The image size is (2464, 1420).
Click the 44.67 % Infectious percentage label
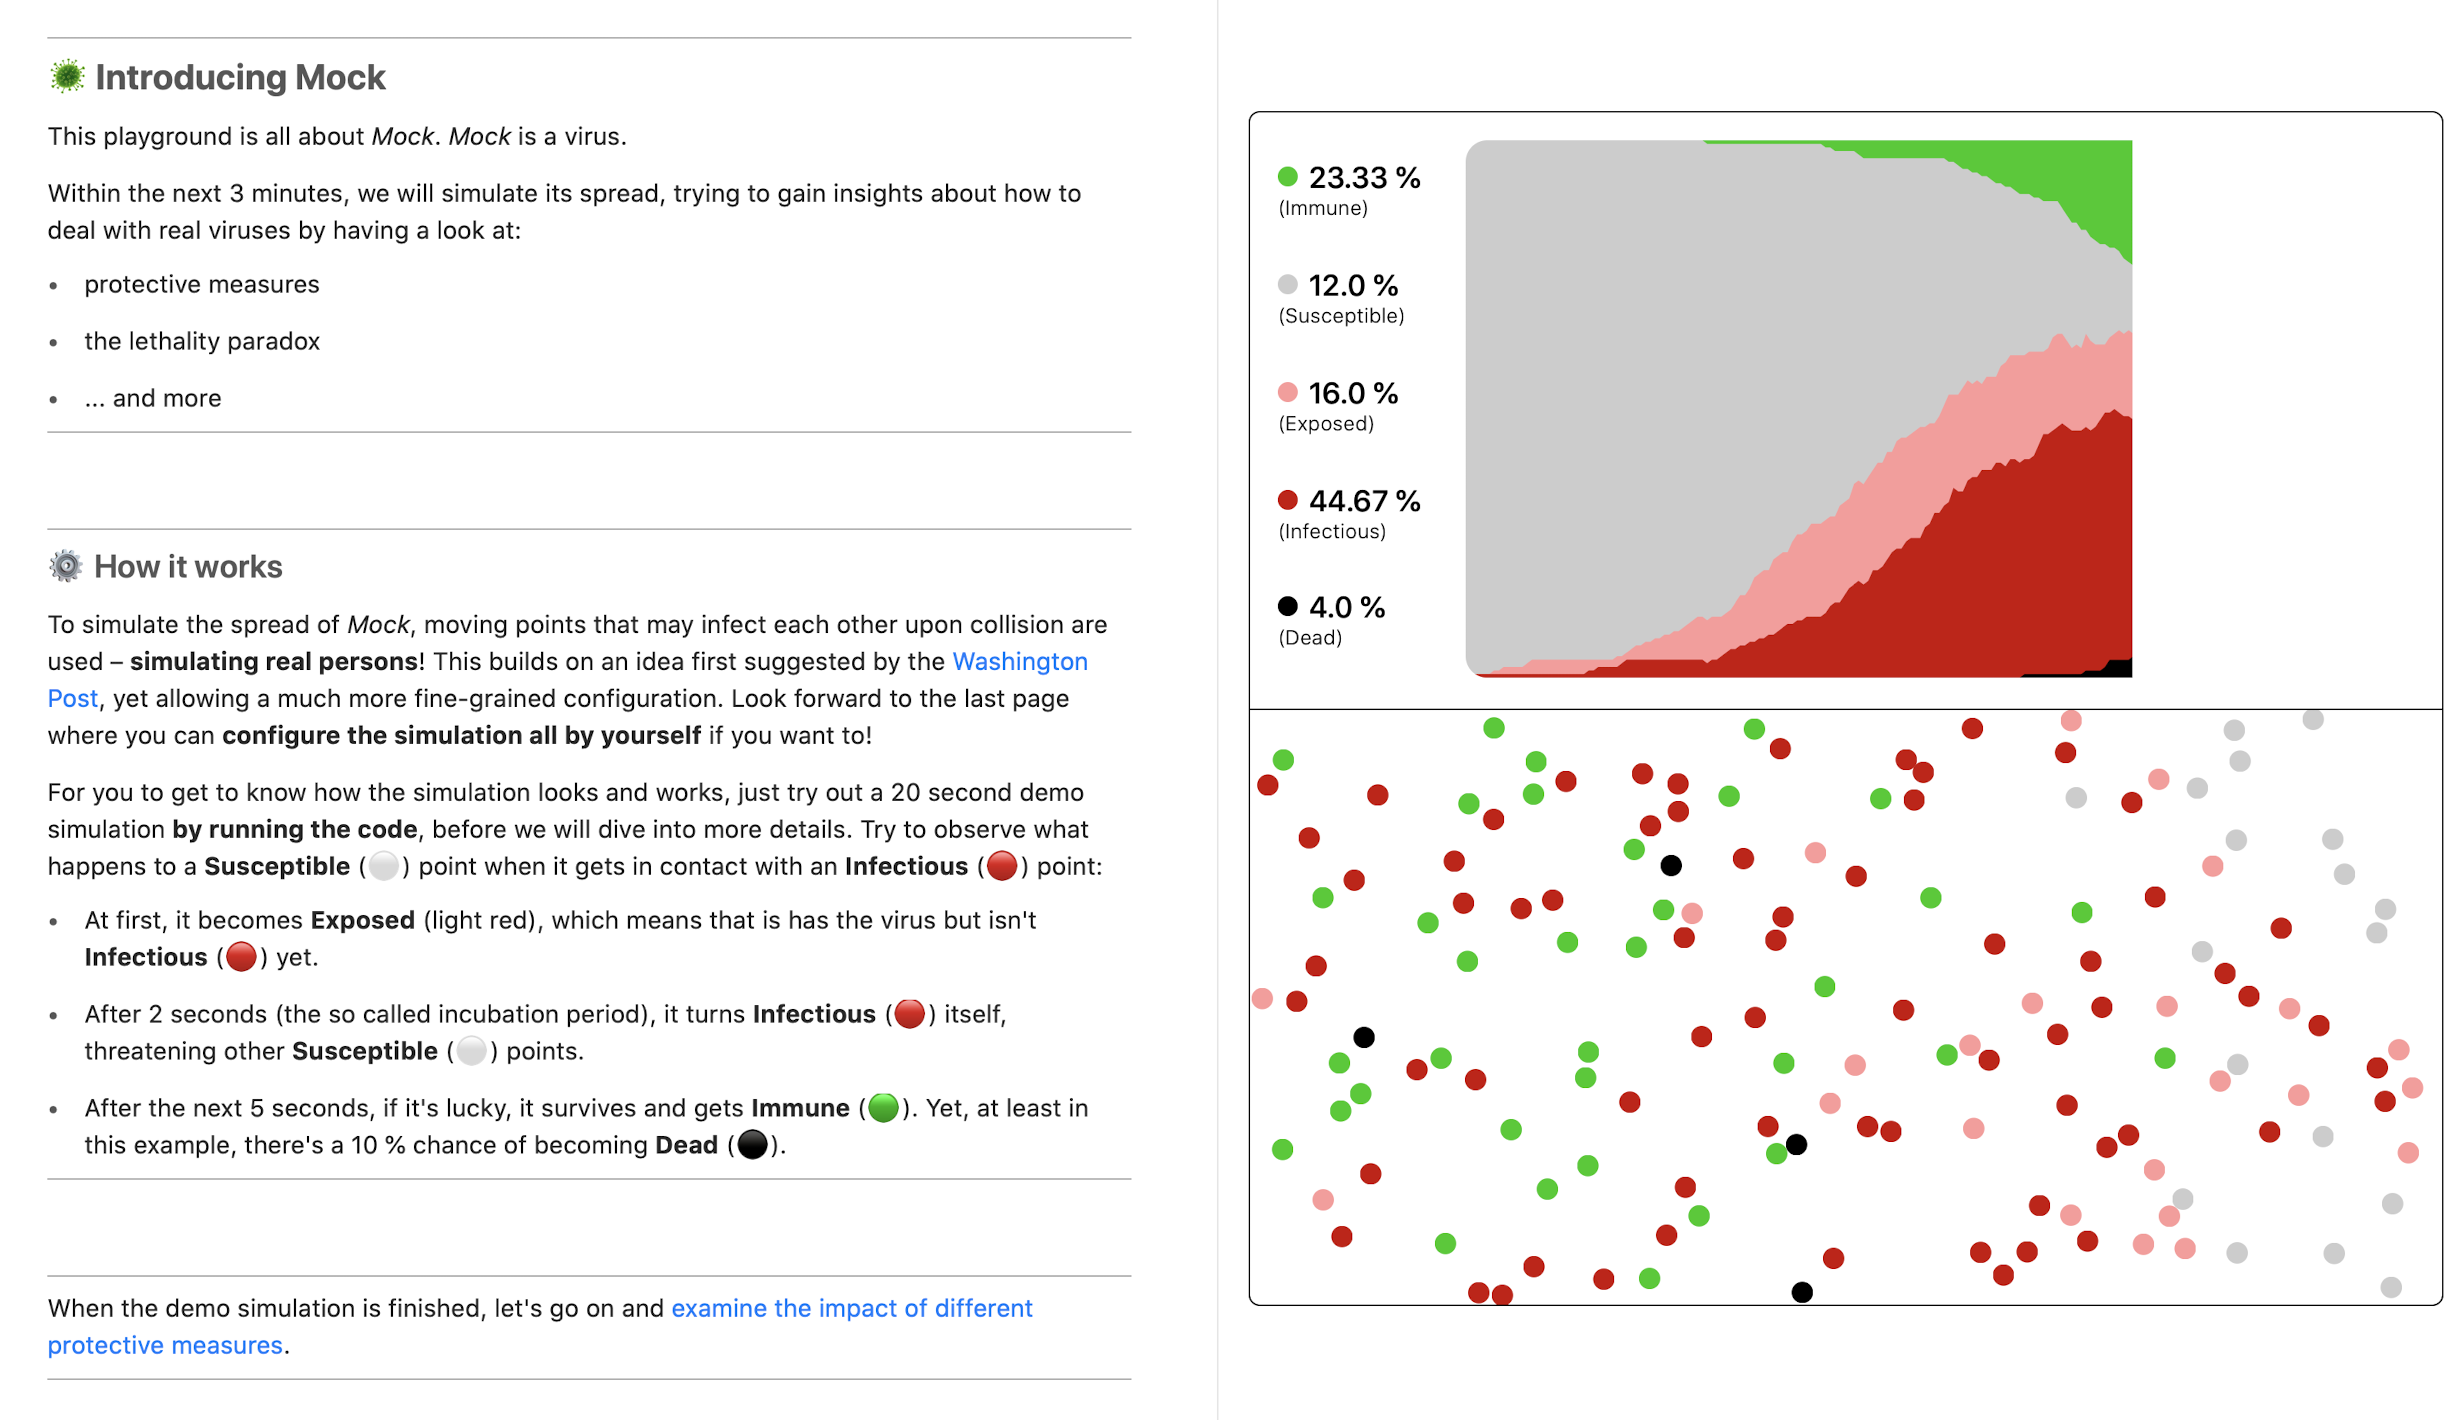coord(1364,501)
